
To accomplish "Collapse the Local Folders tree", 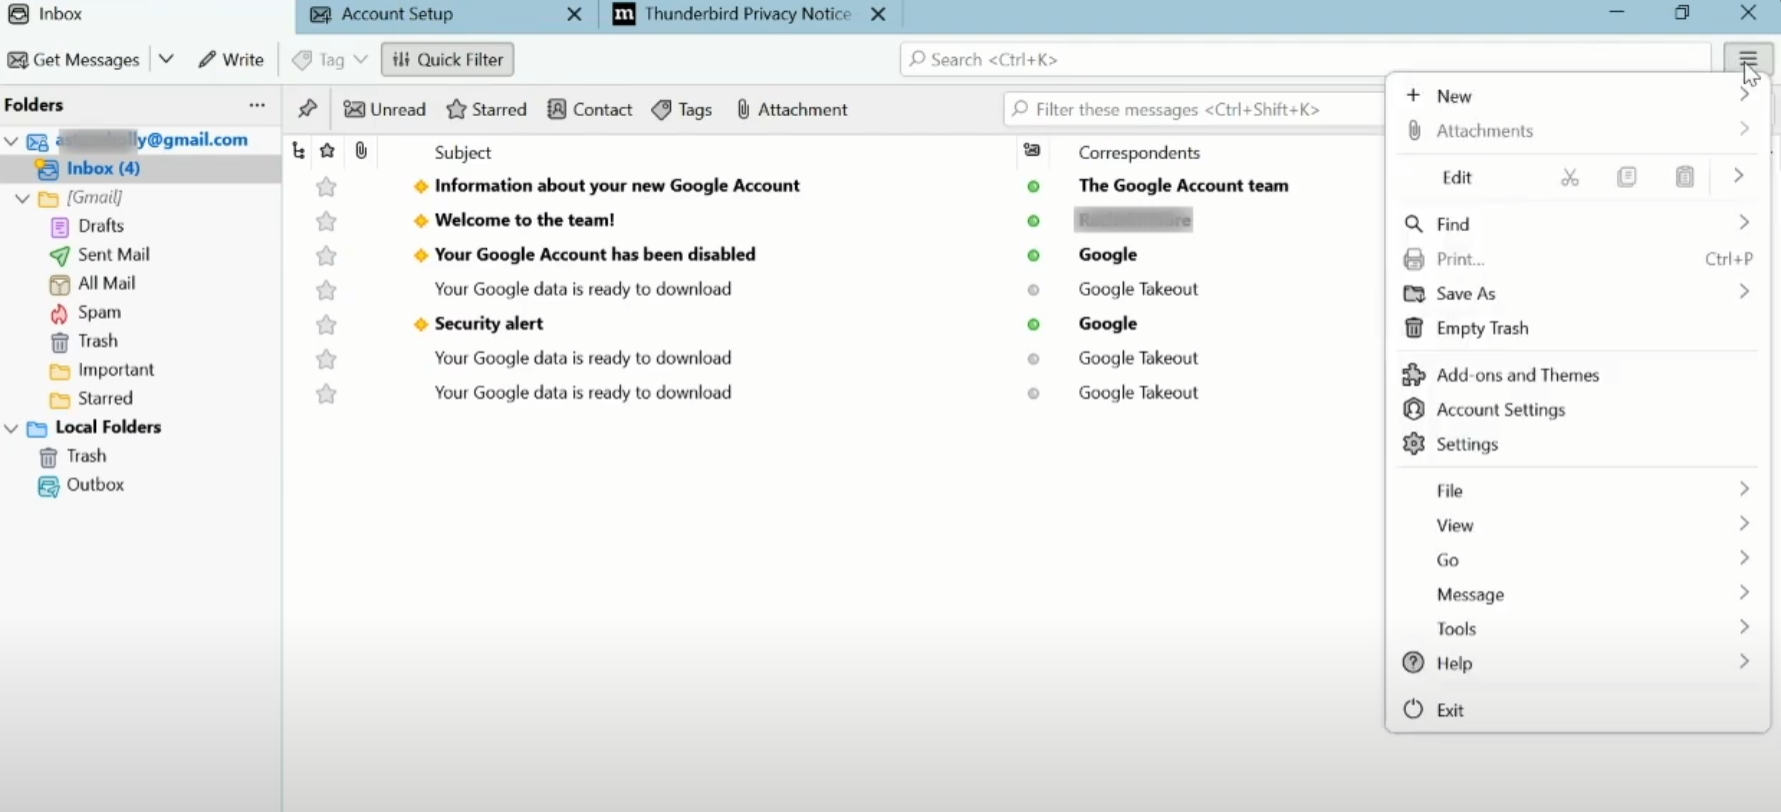I will (x=11, y=428).
